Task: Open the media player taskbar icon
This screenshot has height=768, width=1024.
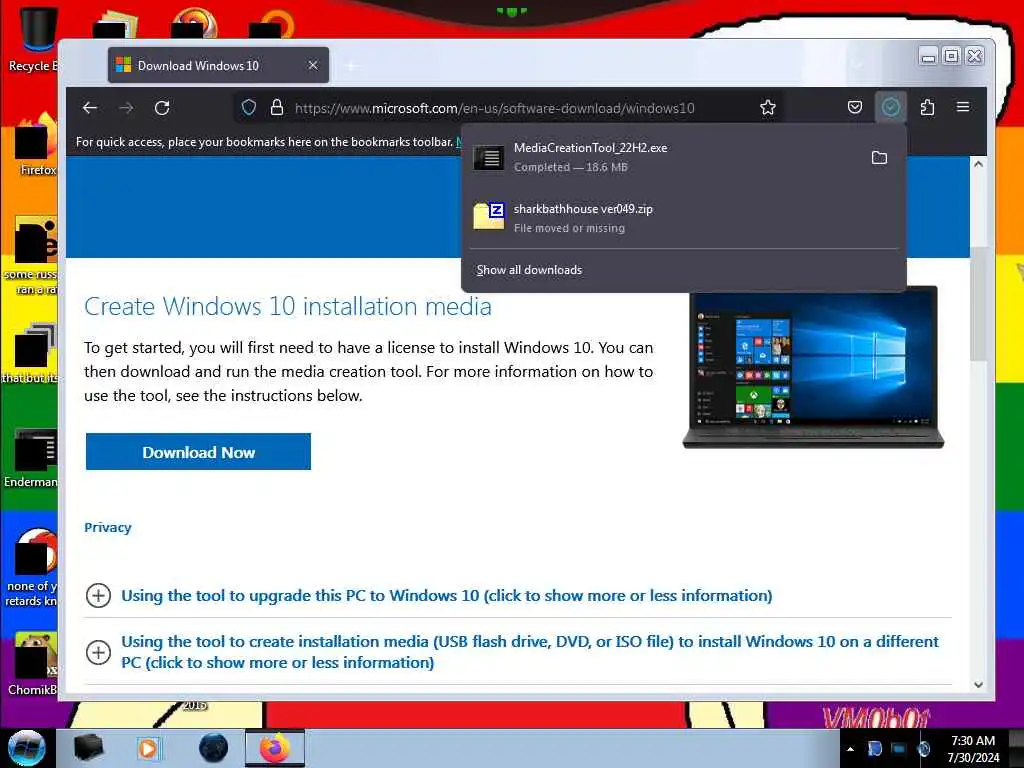Action: (148, 749)
